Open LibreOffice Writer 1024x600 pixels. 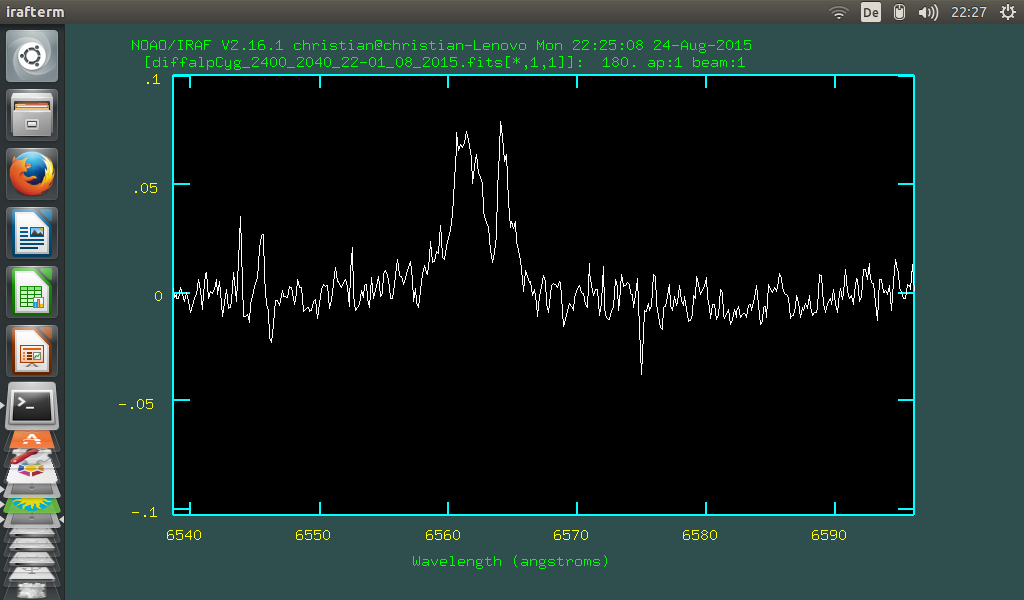coord(33,233)
